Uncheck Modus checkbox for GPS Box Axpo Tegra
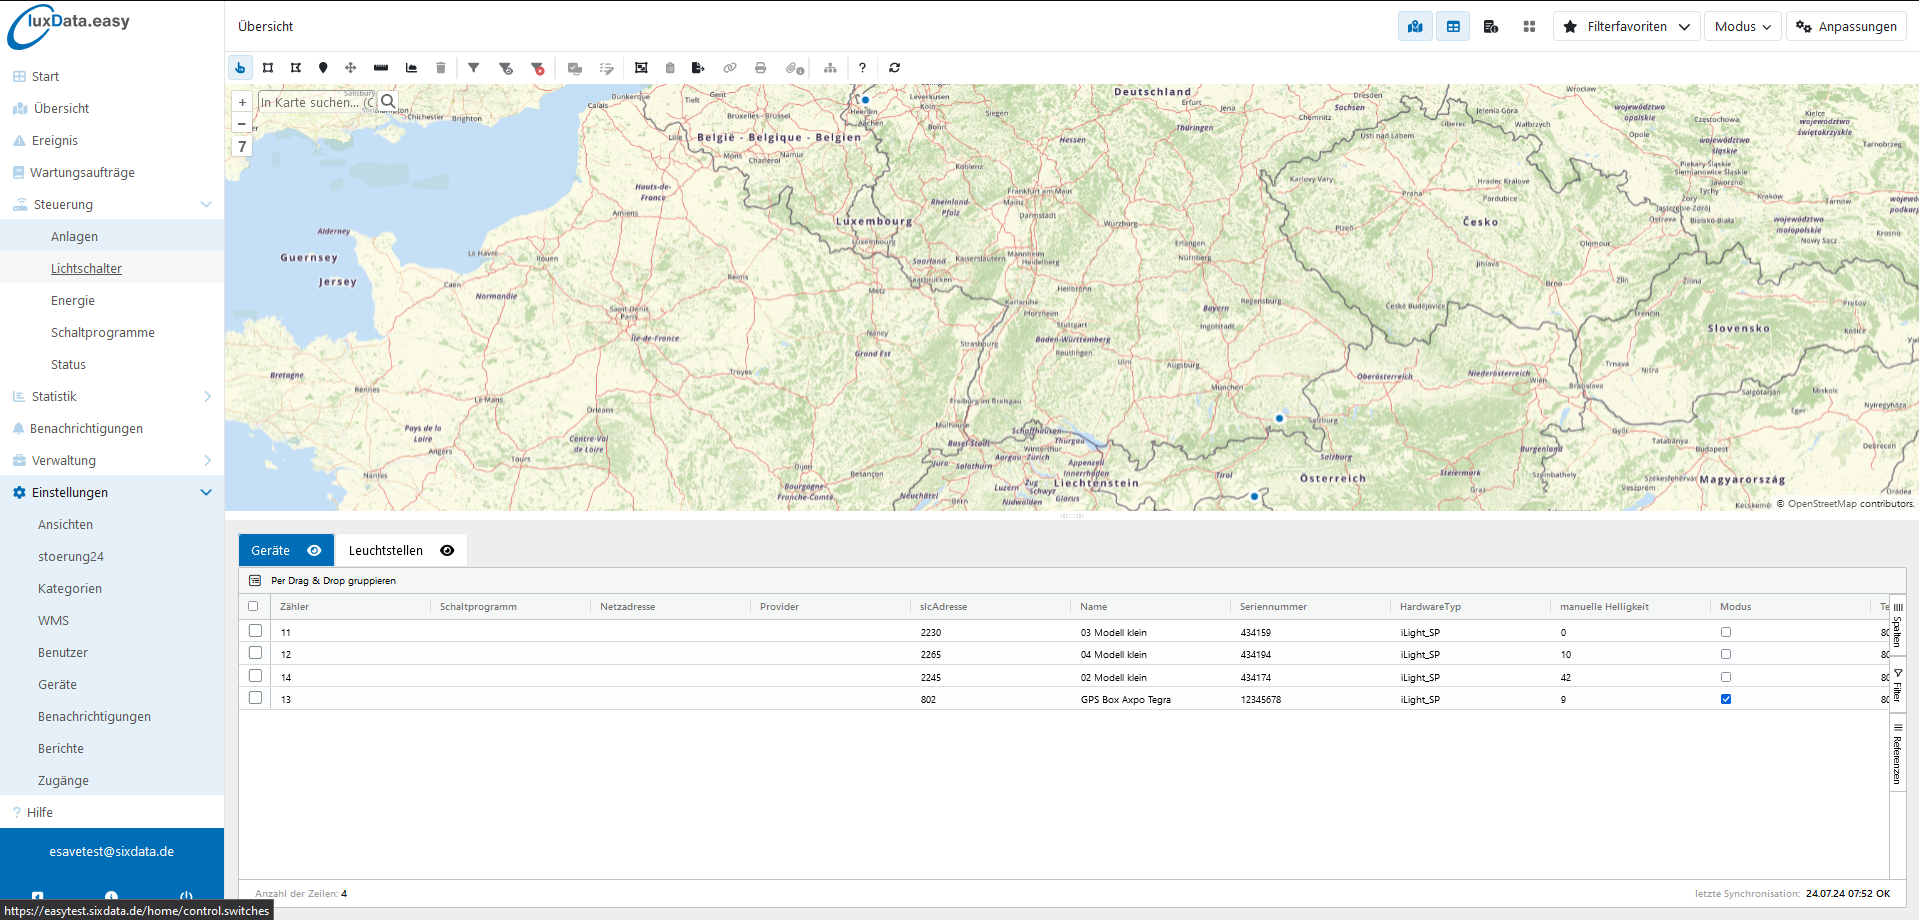 [x=1726, y=699]
